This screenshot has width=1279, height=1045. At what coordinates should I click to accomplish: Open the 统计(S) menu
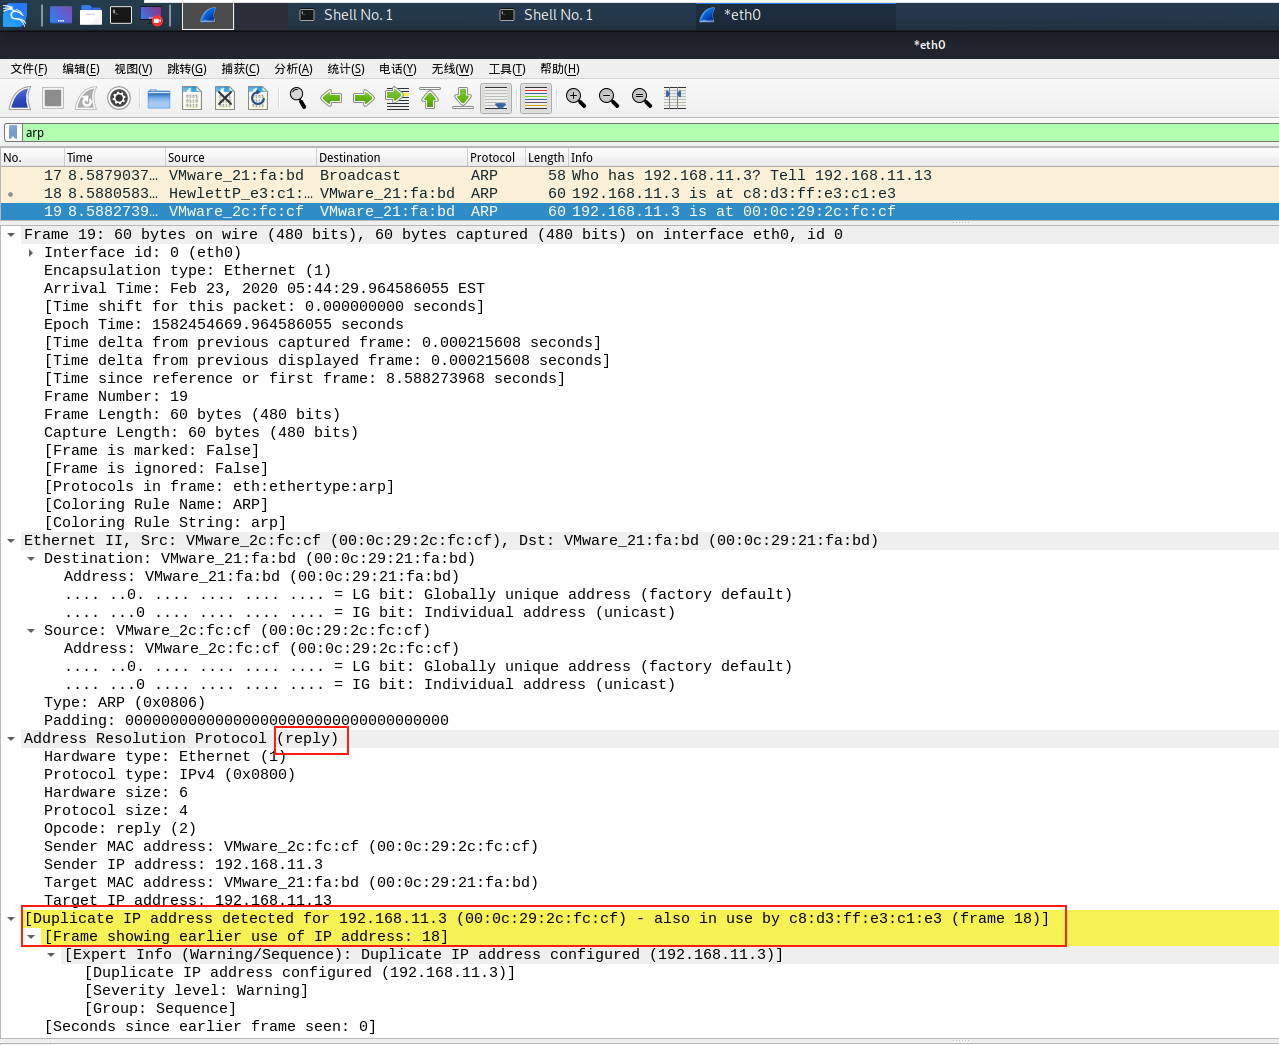pos(346,69)
